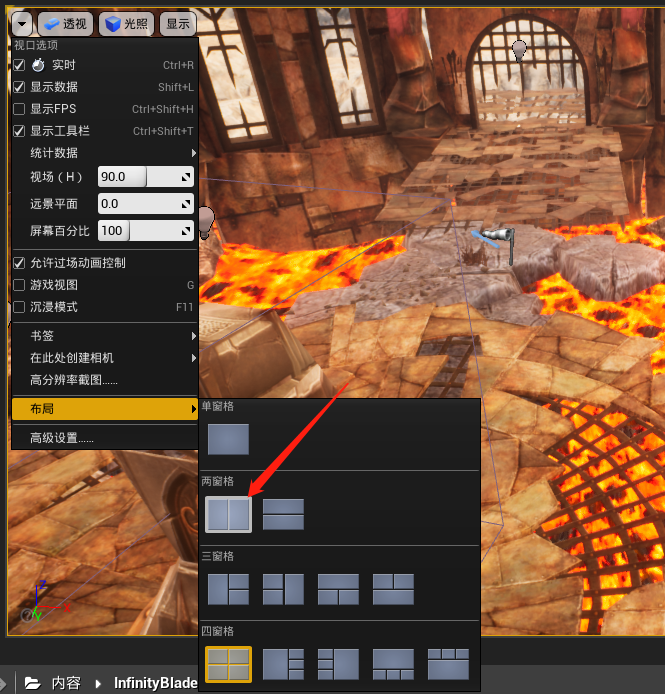Select four panes layout with large bottom pane
Screen dimensions: 665x694
(x=448, y=664)
